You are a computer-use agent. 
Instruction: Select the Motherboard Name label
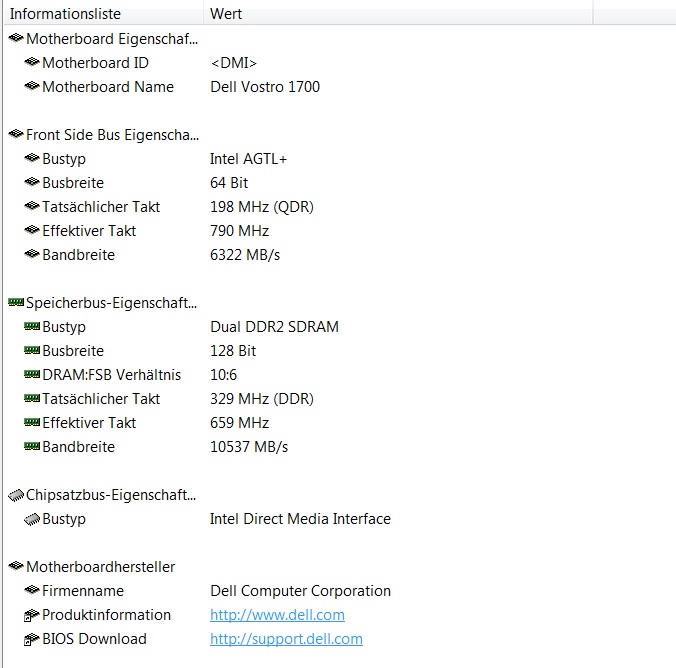tap(108, 87)
